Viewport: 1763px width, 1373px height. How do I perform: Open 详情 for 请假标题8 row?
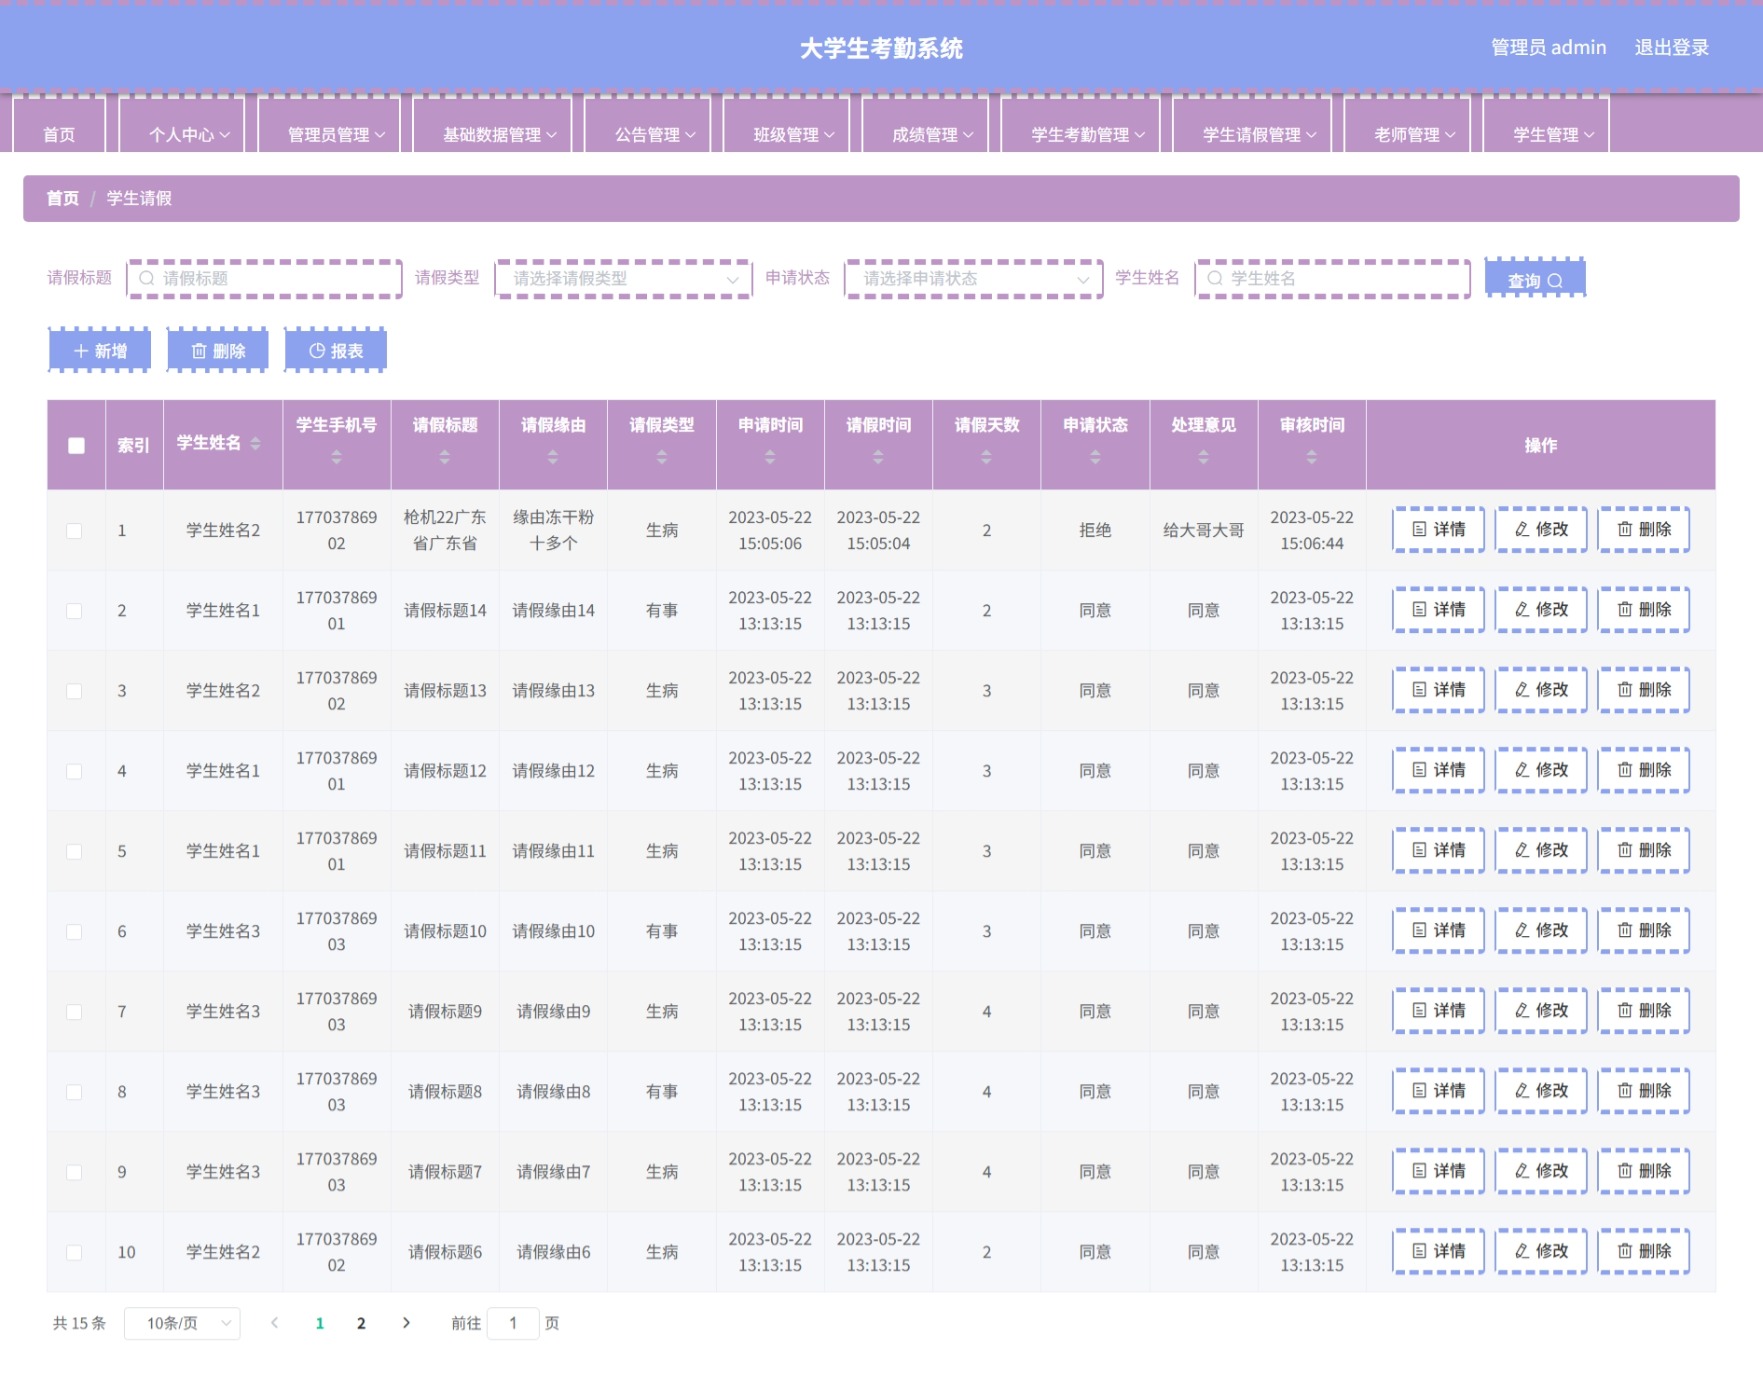click(1439, 1090)
